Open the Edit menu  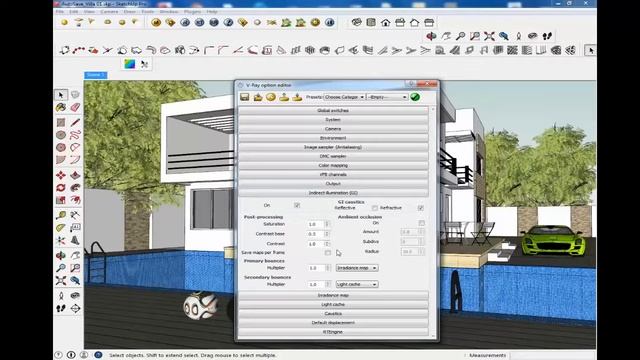[x=74, y=11]
